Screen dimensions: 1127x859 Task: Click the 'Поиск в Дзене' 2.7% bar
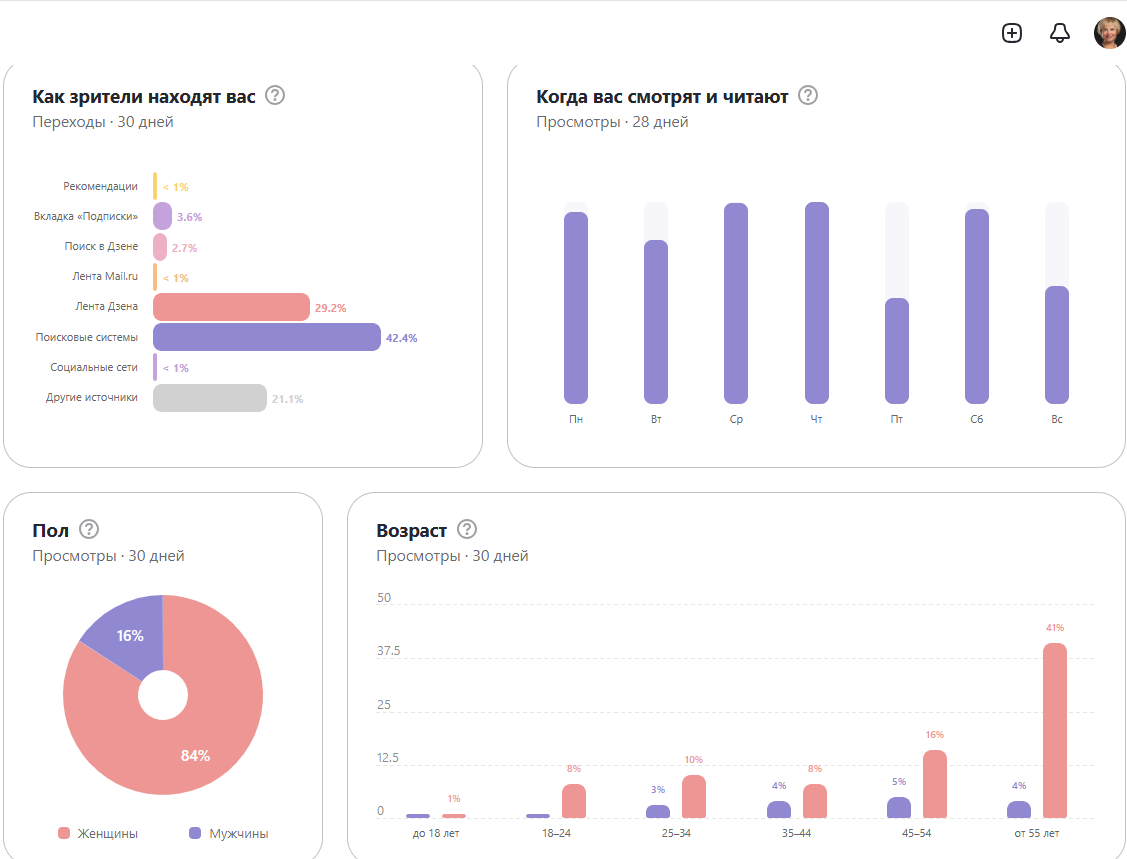(160, 247)
